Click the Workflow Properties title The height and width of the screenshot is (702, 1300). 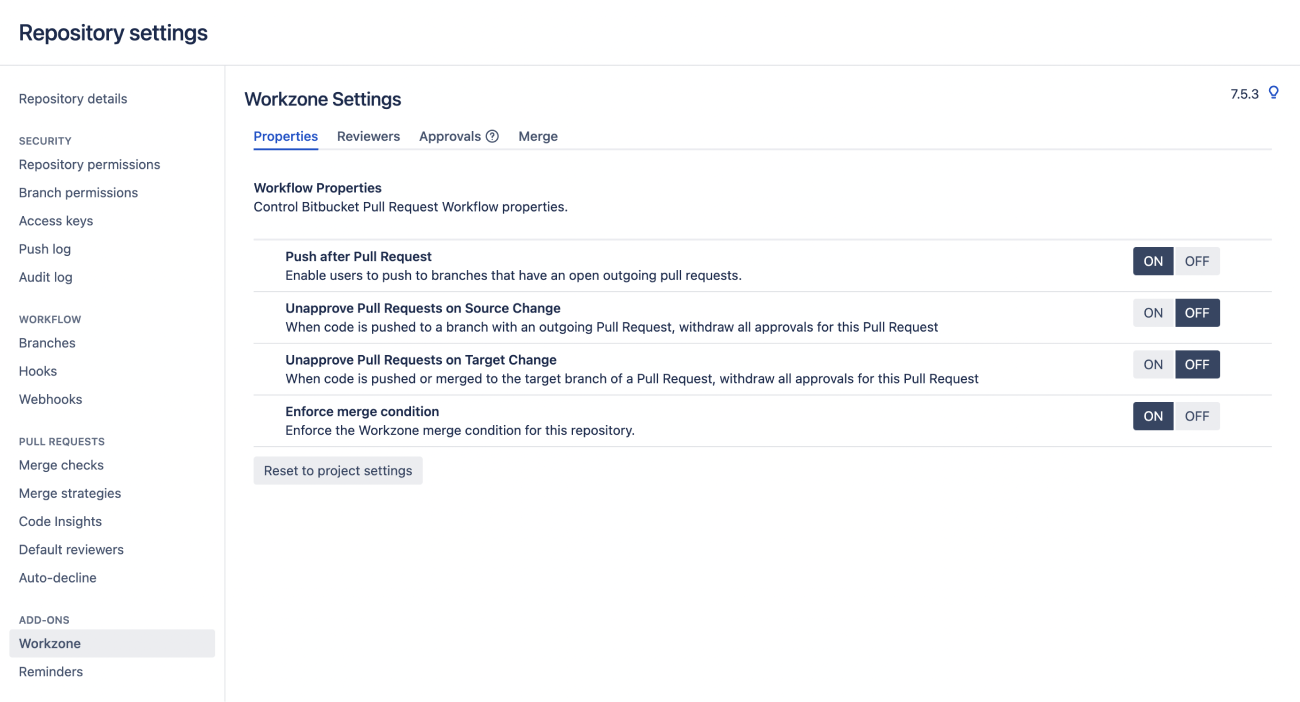[318, 188]
